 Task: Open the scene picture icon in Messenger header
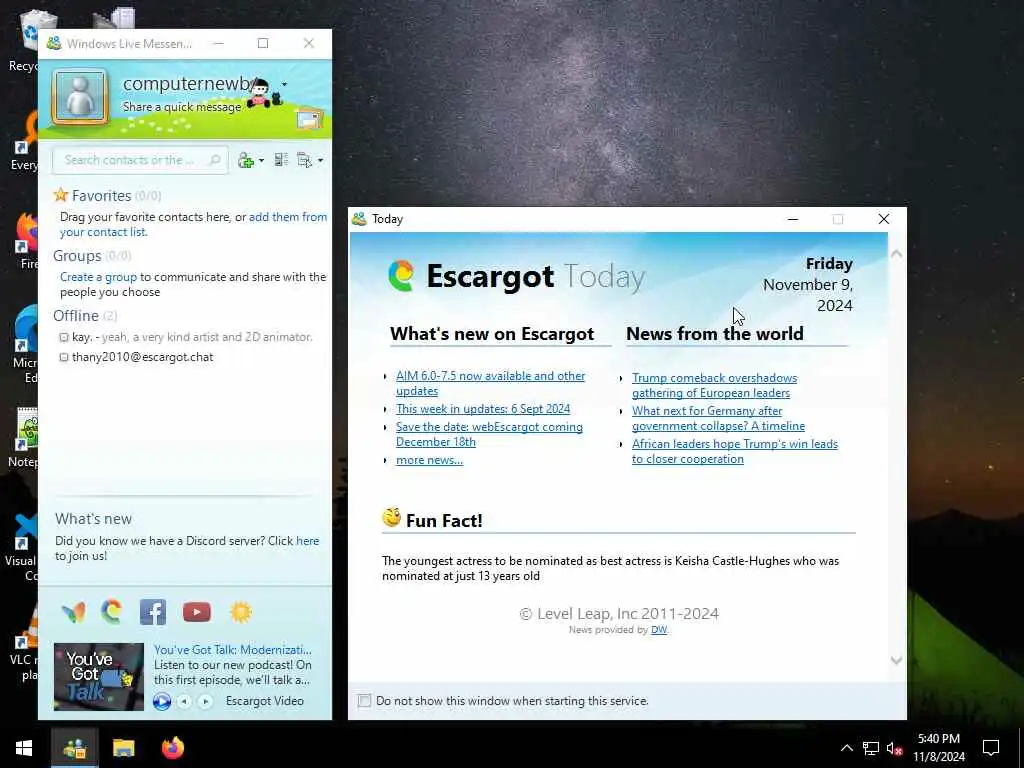(308, 120)
